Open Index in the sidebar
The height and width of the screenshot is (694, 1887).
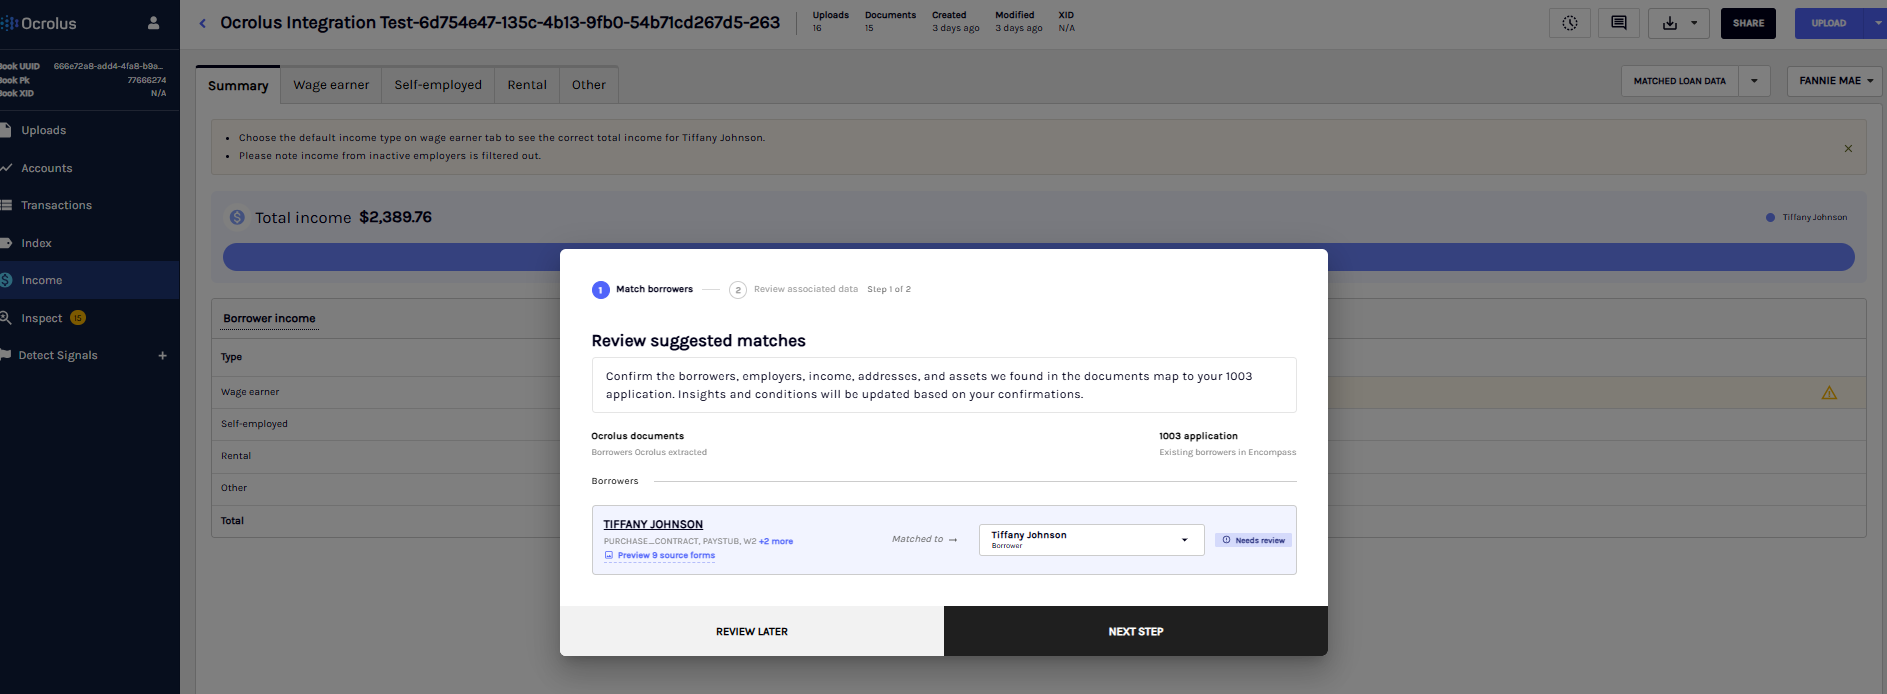click(x=90, y=243)
